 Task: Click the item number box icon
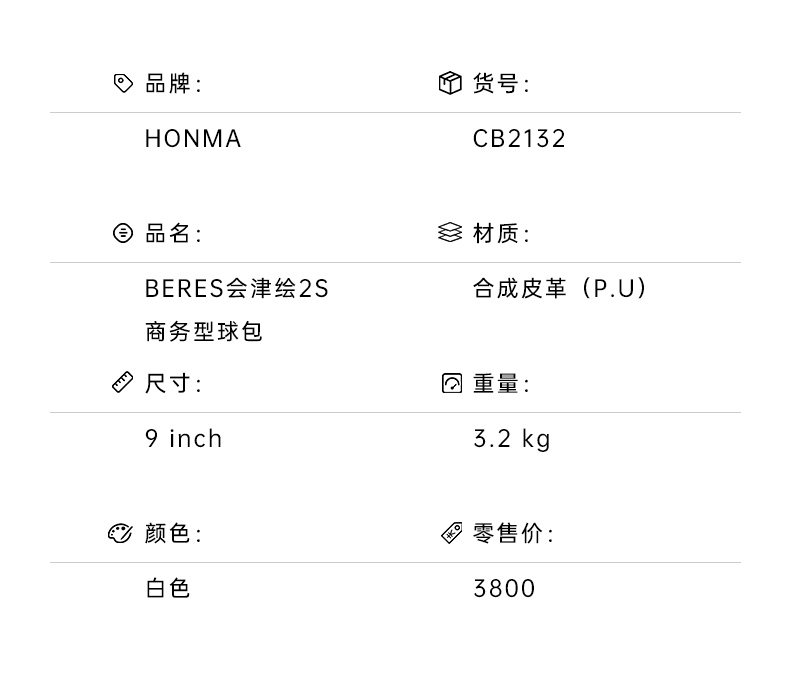[450, 83]
